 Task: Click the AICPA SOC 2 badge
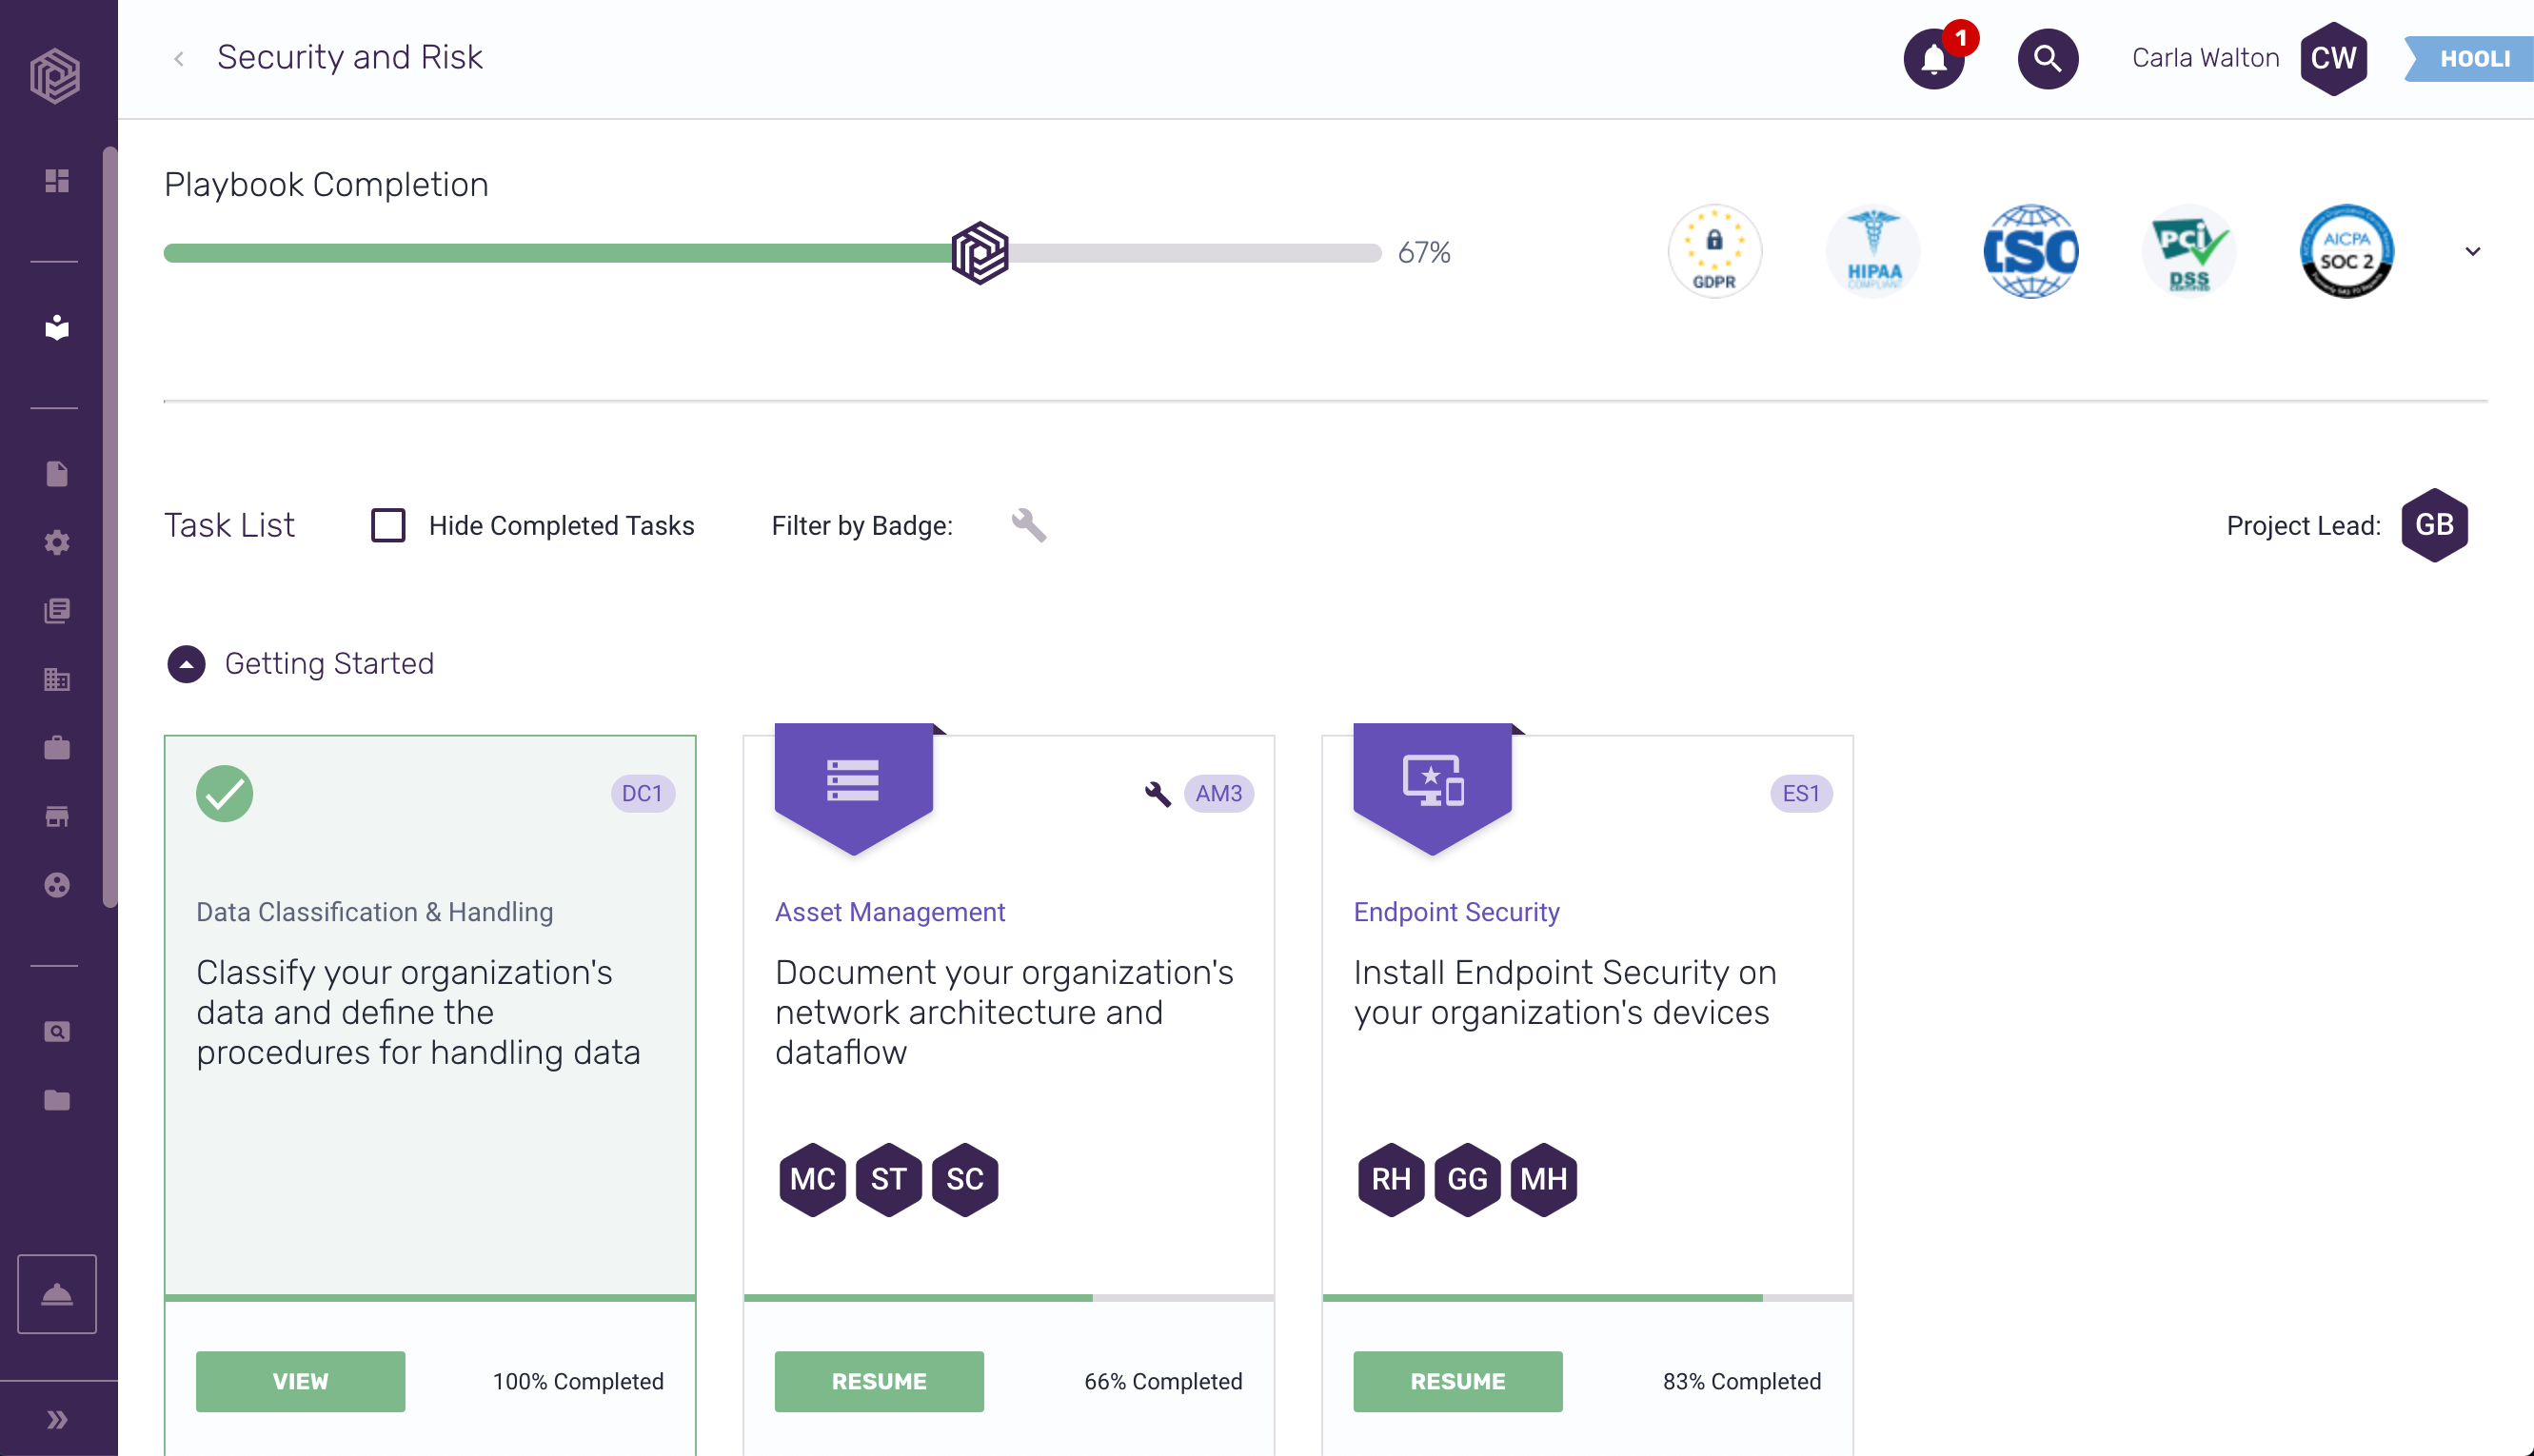click(2346, 252)
